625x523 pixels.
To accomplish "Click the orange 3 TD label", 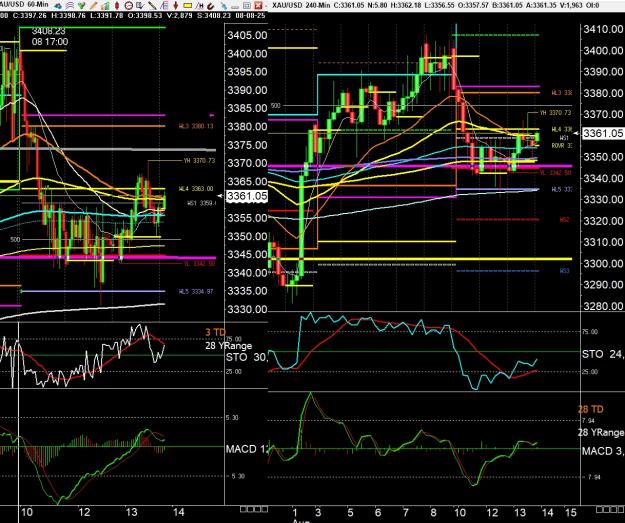I will click(x=215, y=332).
